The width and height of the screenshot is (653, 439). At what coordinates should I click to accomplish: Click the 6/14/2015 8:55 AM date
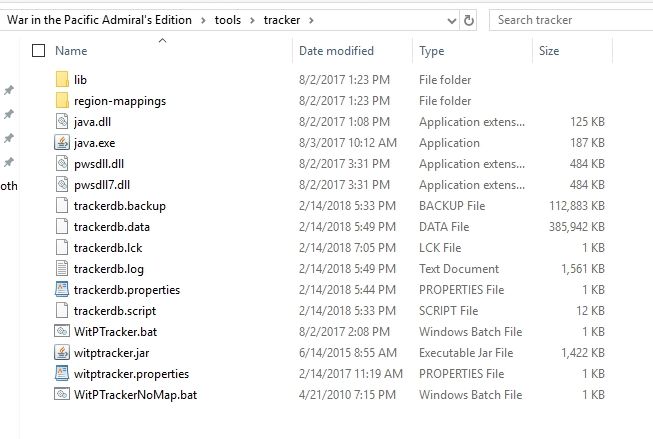click(x=348, y=353)
